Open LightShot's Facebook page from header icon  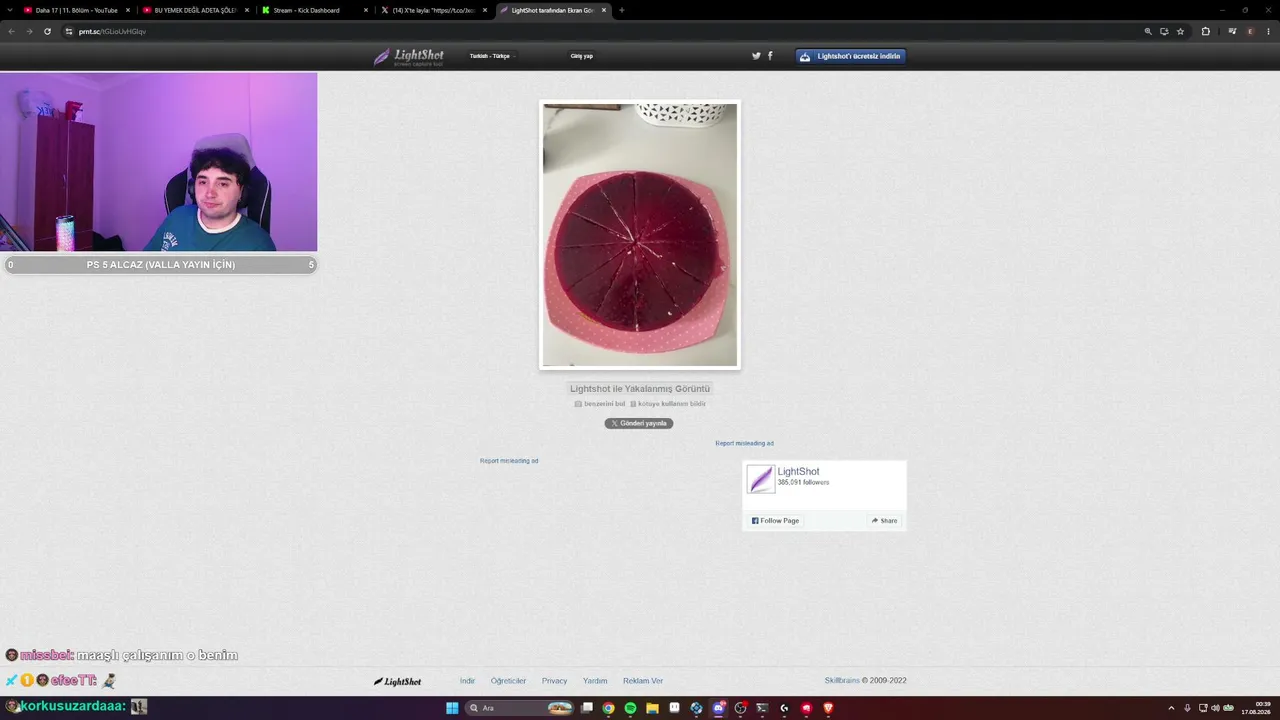point(770,56)
